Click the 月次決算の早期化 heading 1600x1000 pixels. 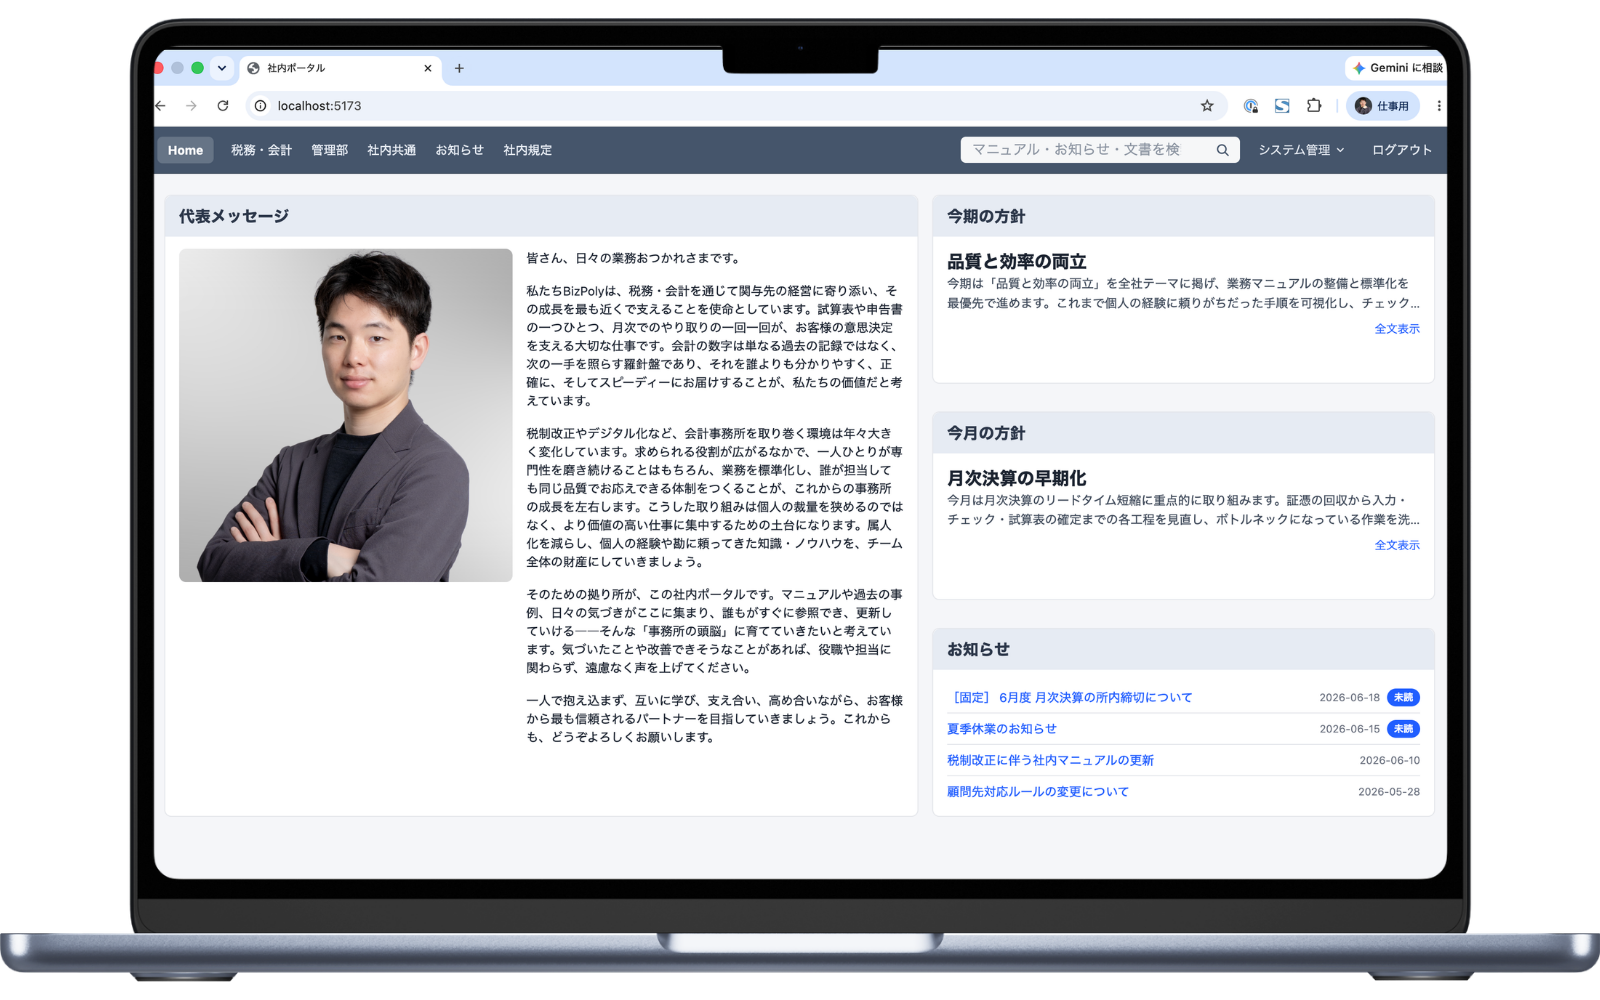[x=1016, y=478]
